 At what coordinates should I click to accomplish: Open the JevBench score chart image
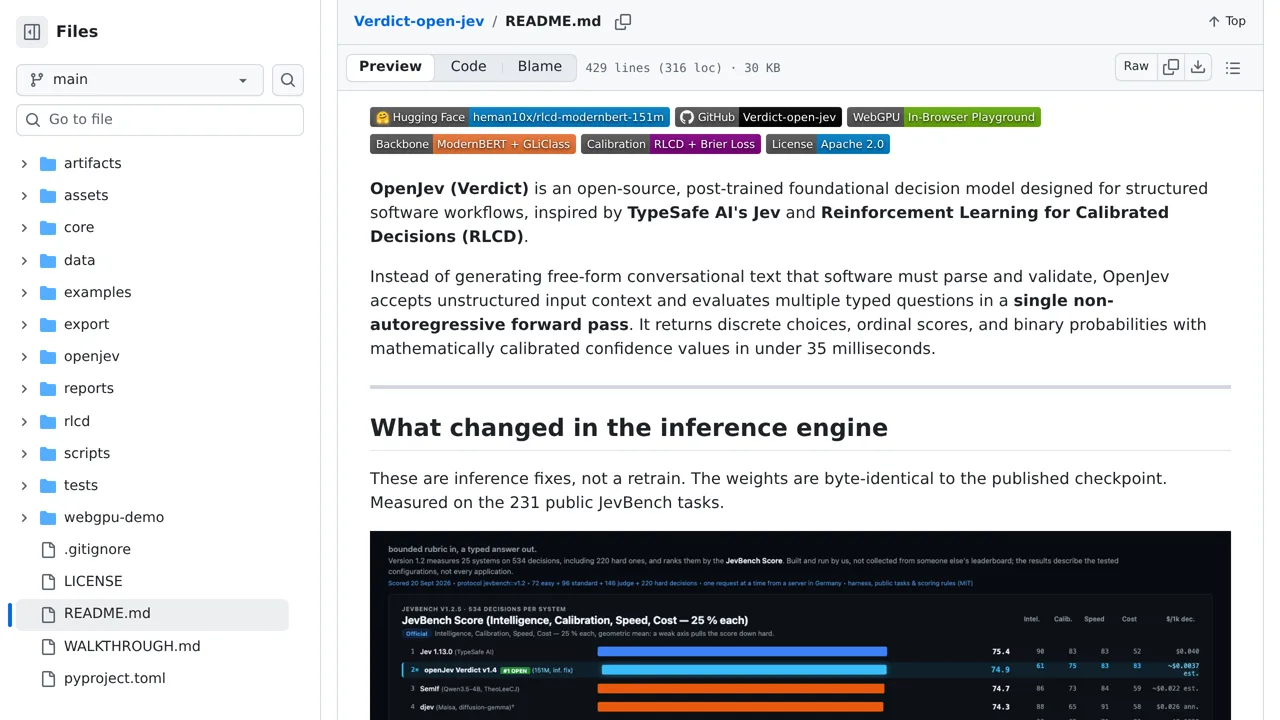click(x=800, y=626)
